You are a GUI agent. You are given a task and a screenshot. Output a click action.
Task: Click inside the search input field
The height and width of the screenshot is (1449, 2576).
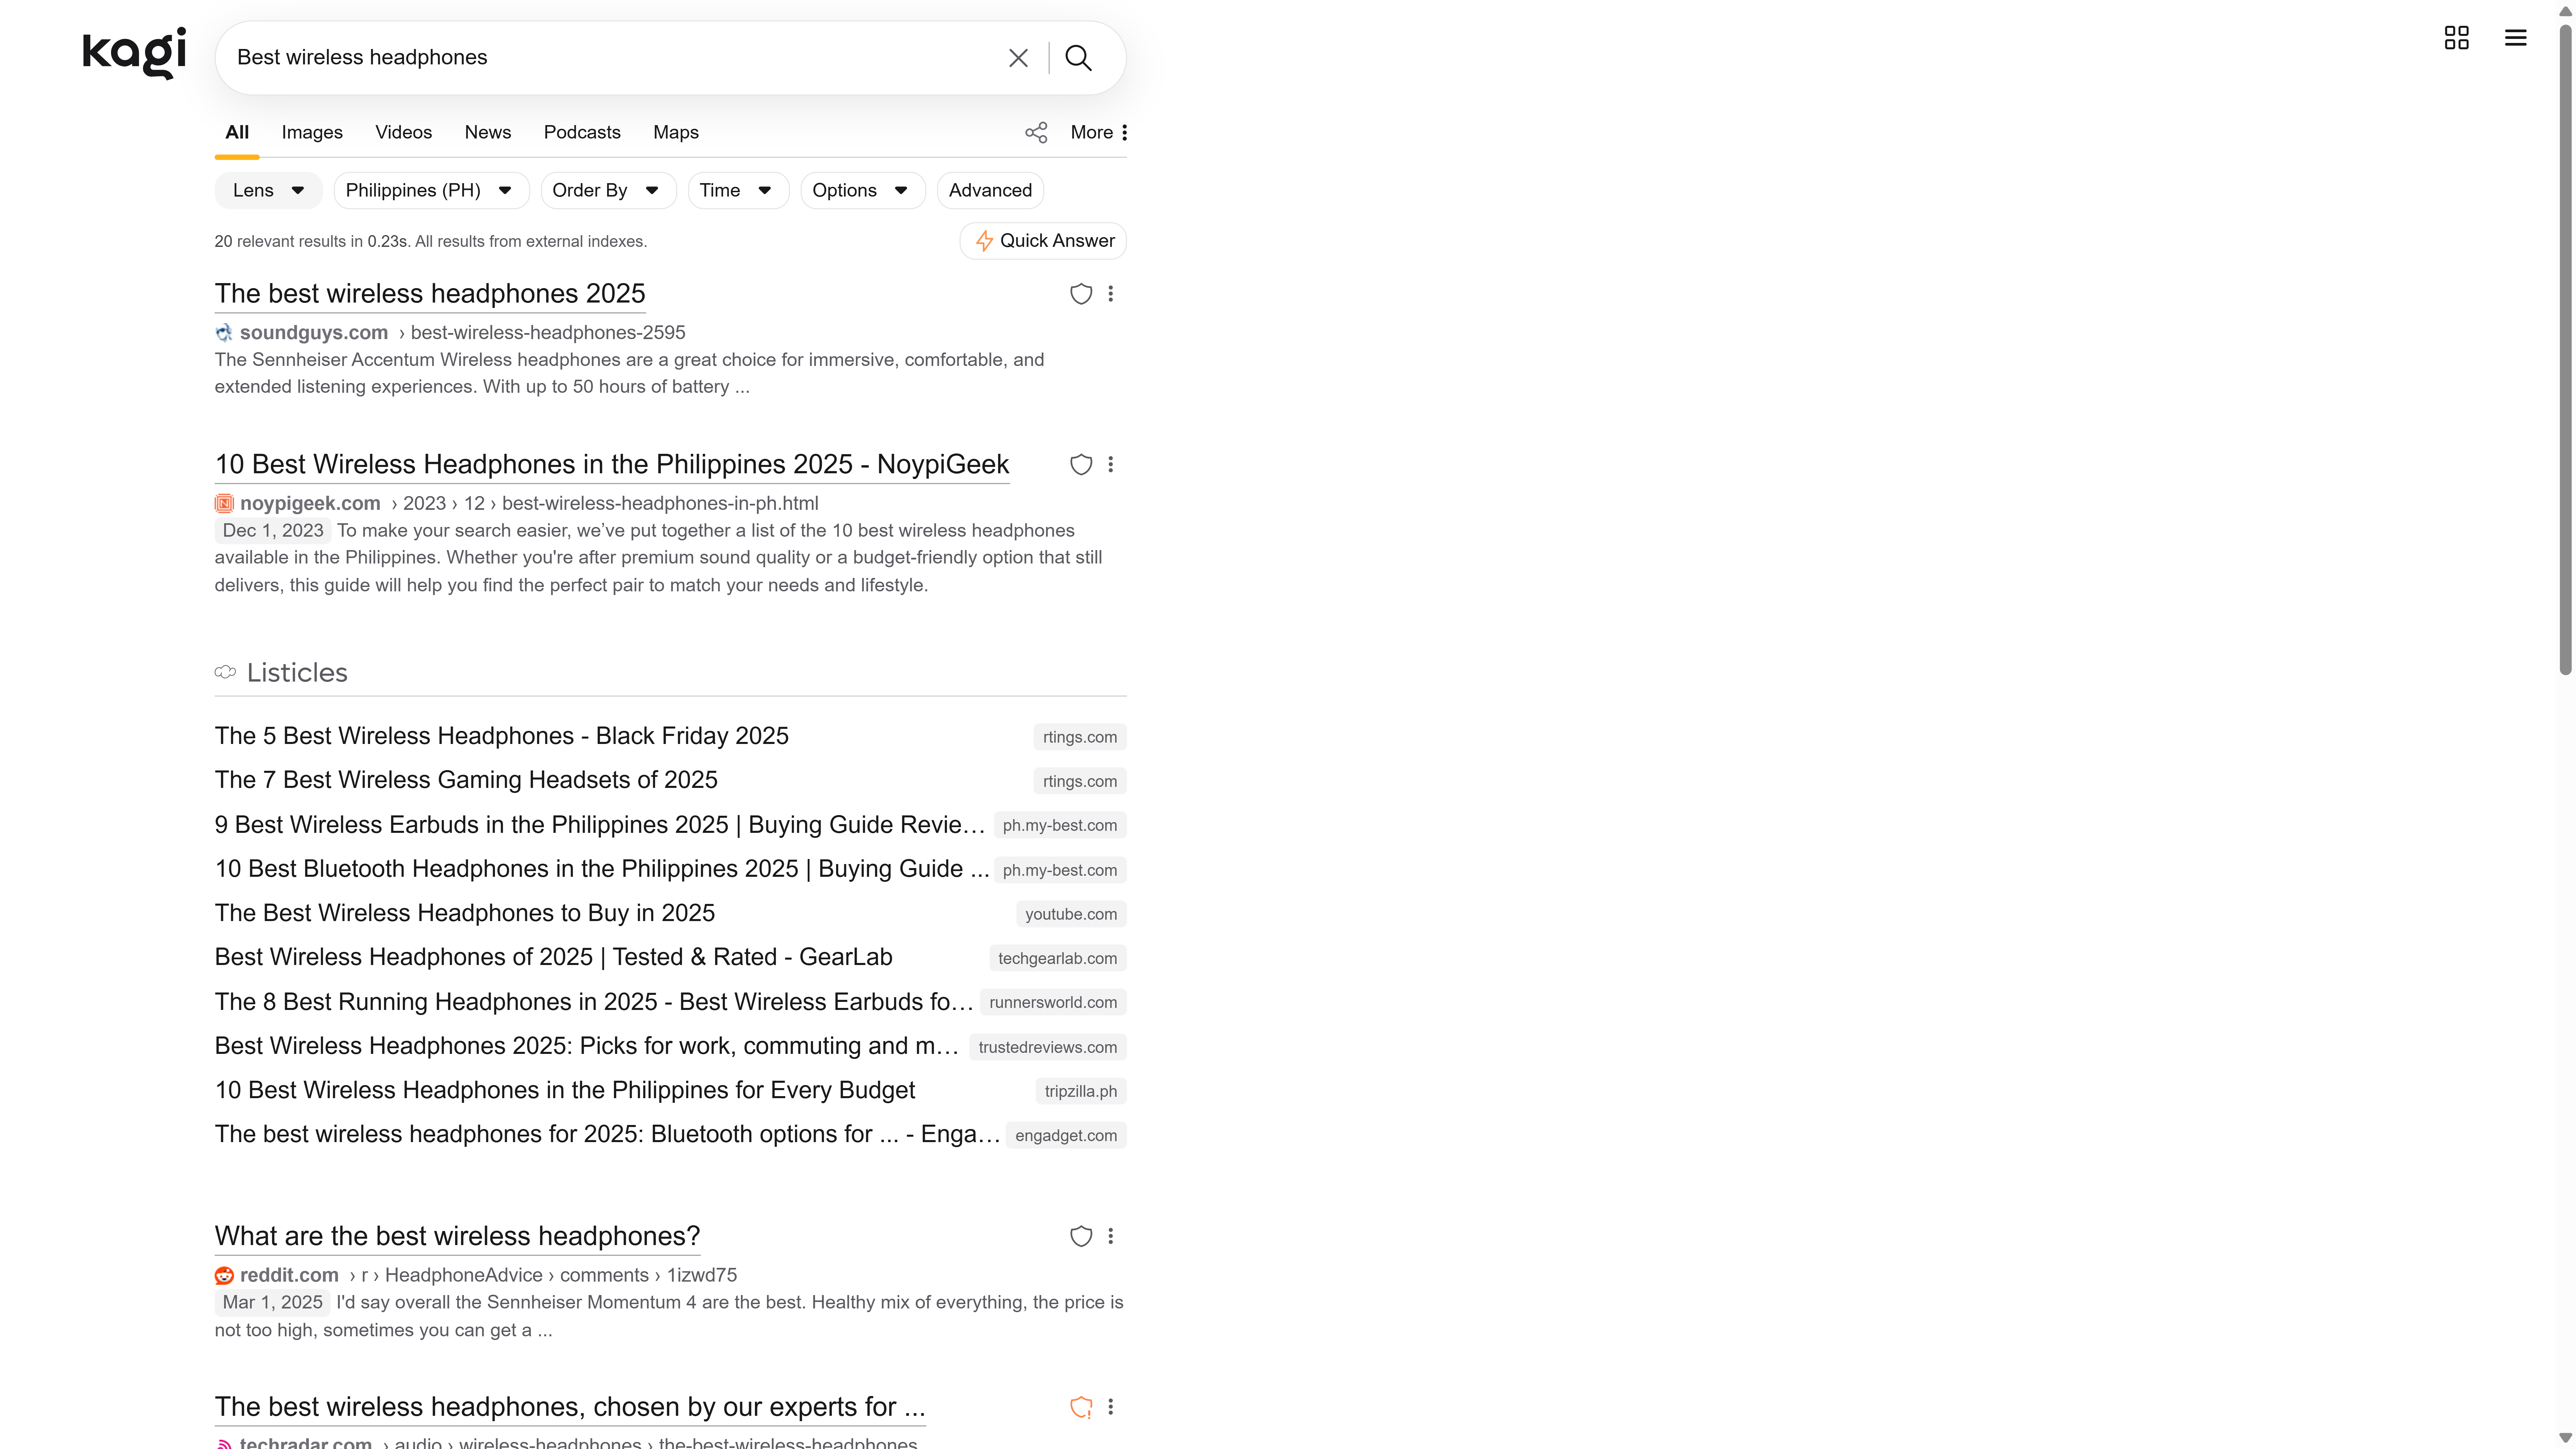click(x=600, y=58)
